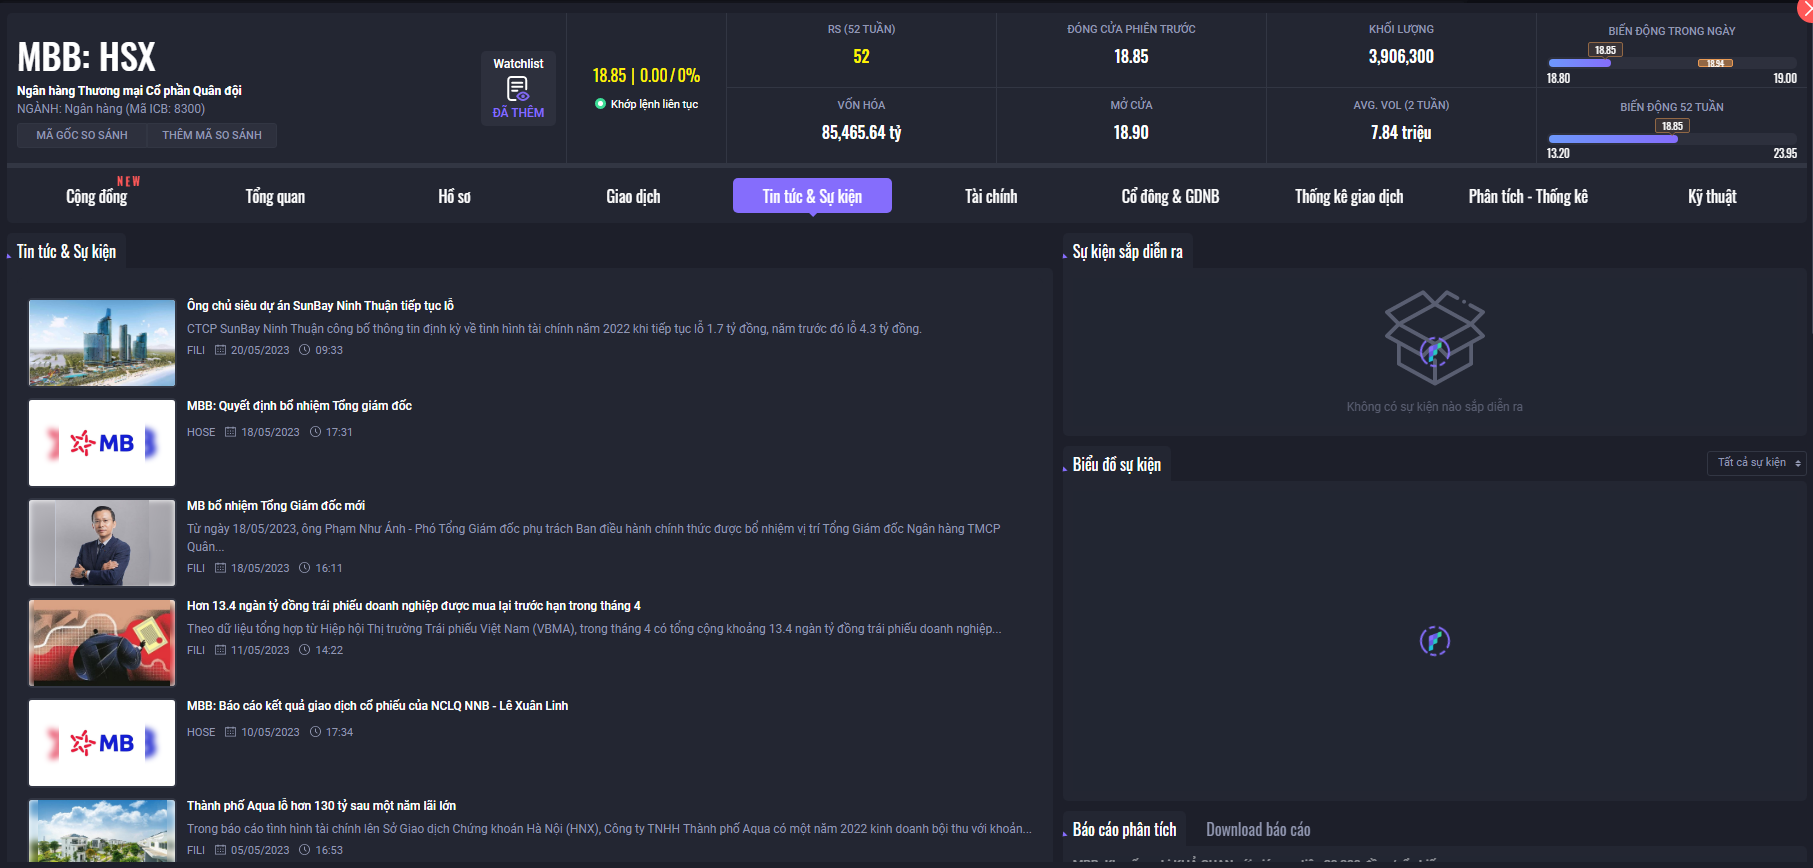Click calendar icon beside date 11/05/2023

click(x=221, y=650)
